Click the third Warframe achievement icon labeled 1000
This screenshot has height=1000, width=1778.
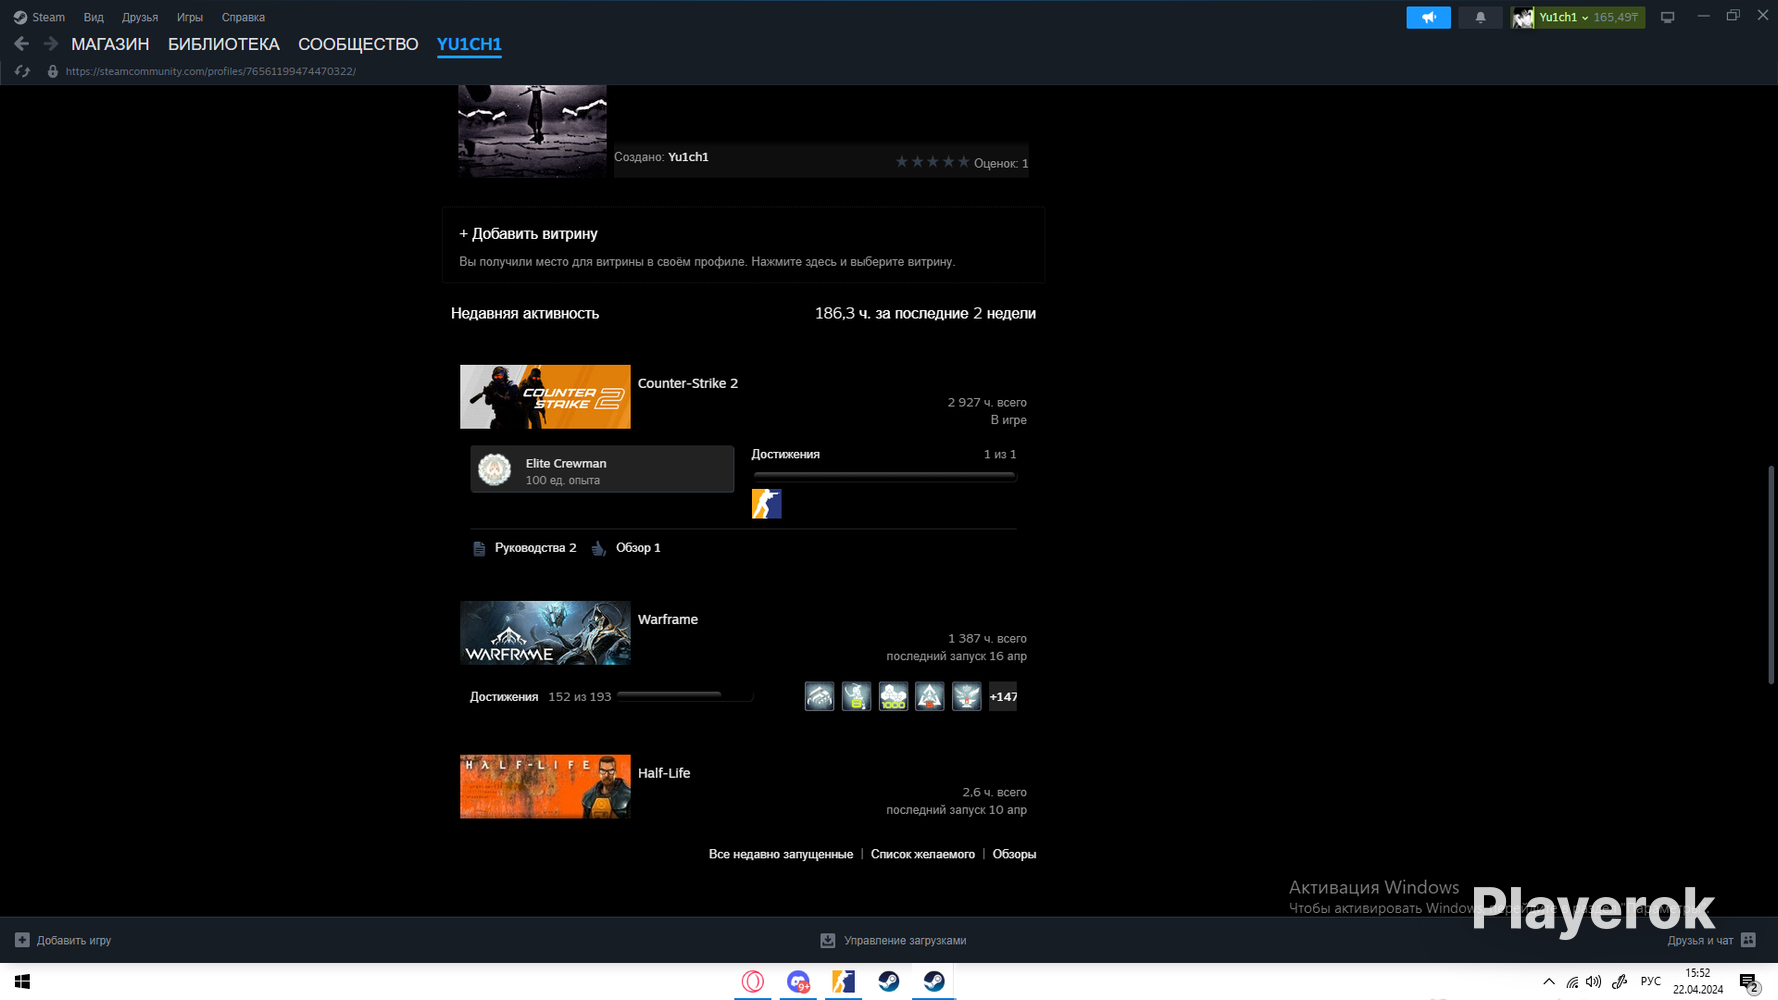(x=893, y=696)
